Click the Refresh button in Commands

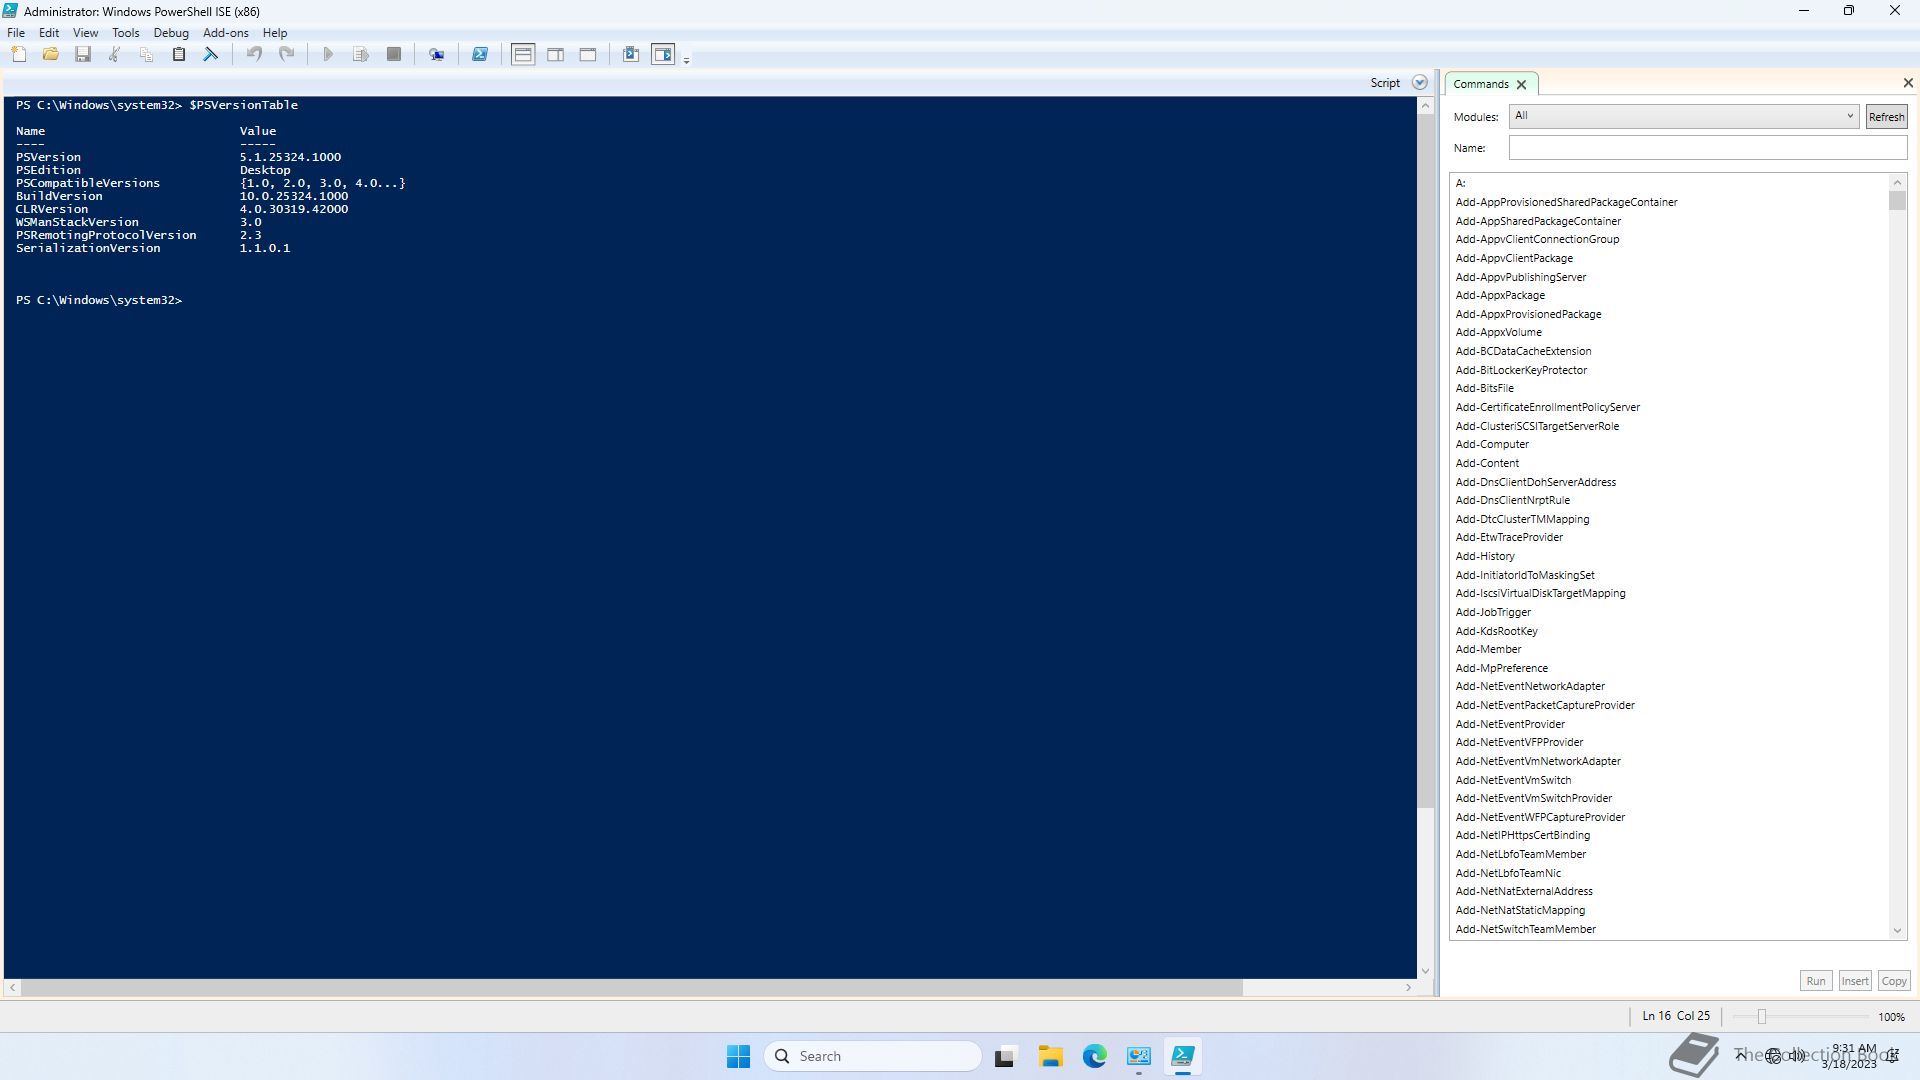tap(1886, 117)
